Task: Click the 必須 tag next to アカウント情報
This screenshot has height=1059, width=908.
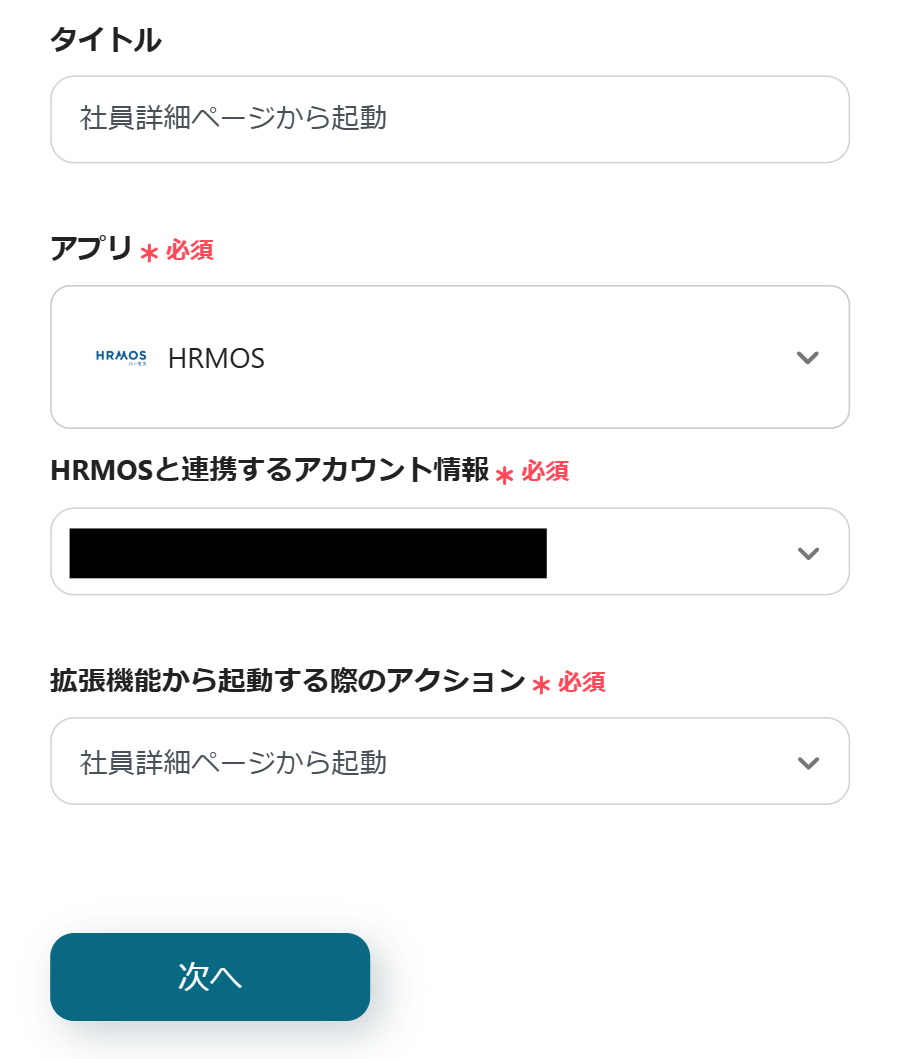Action: pos(545,472)
